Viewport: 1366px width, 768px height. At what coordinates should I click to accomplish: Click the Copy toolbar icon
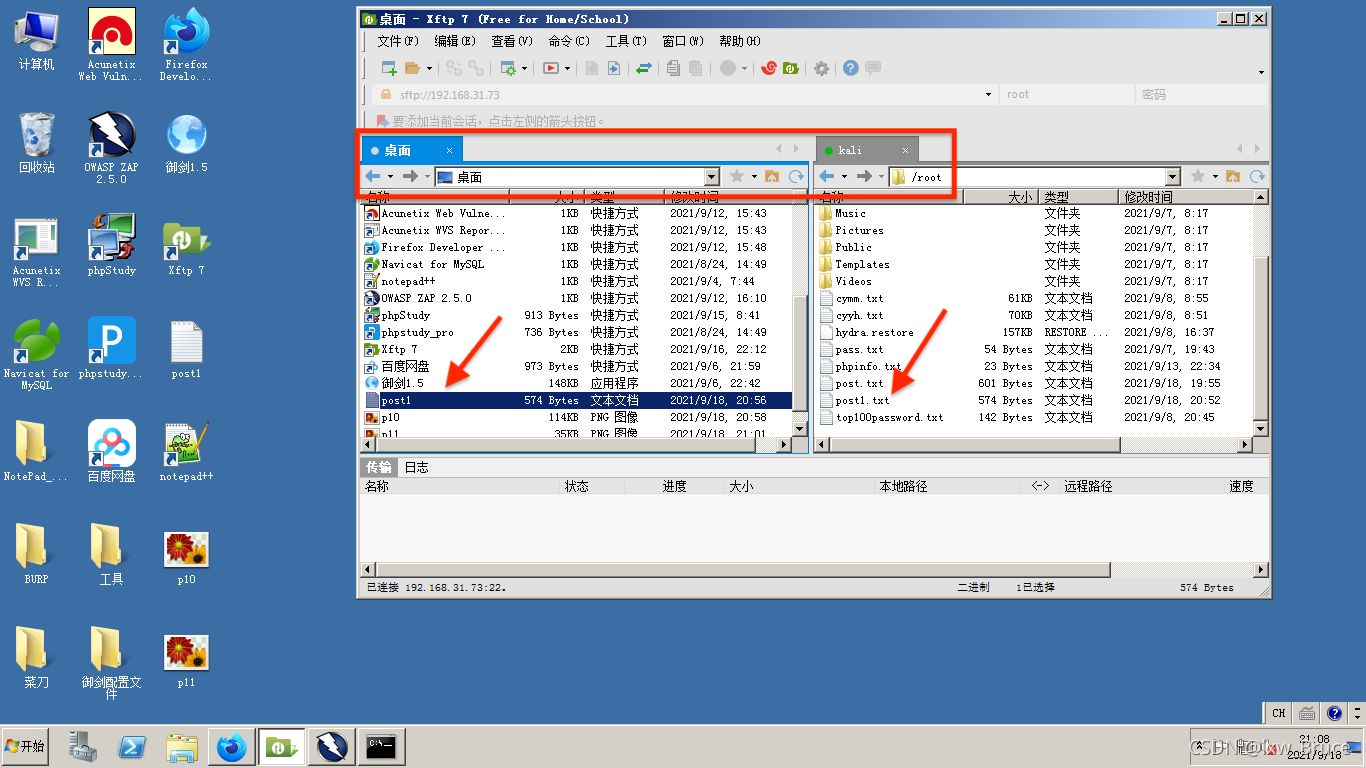click(x=673, y=68)
